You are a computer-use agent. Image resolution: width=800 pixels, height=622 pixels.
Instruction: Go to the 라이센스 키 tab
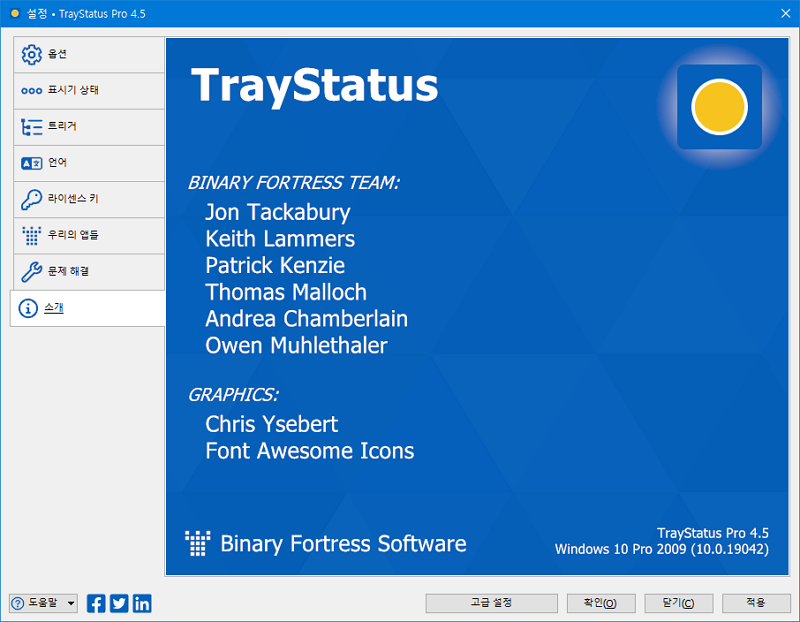[89, 199]
